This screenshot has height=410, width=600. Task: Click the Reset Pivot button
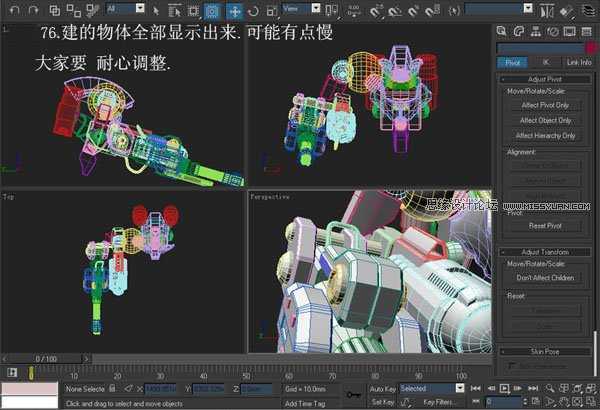click(x=545, y=226)
